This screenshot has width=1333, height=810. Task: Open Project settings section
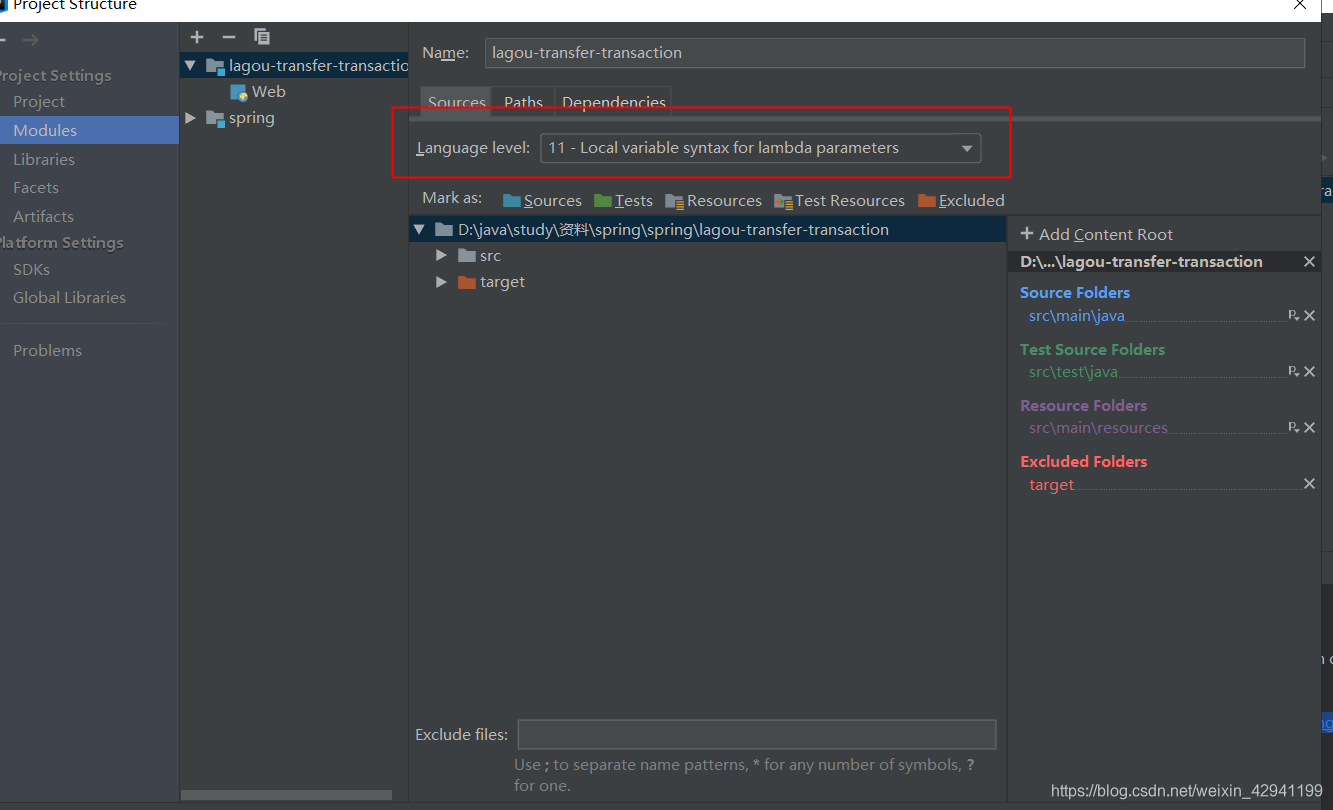(x=39, y=102)
